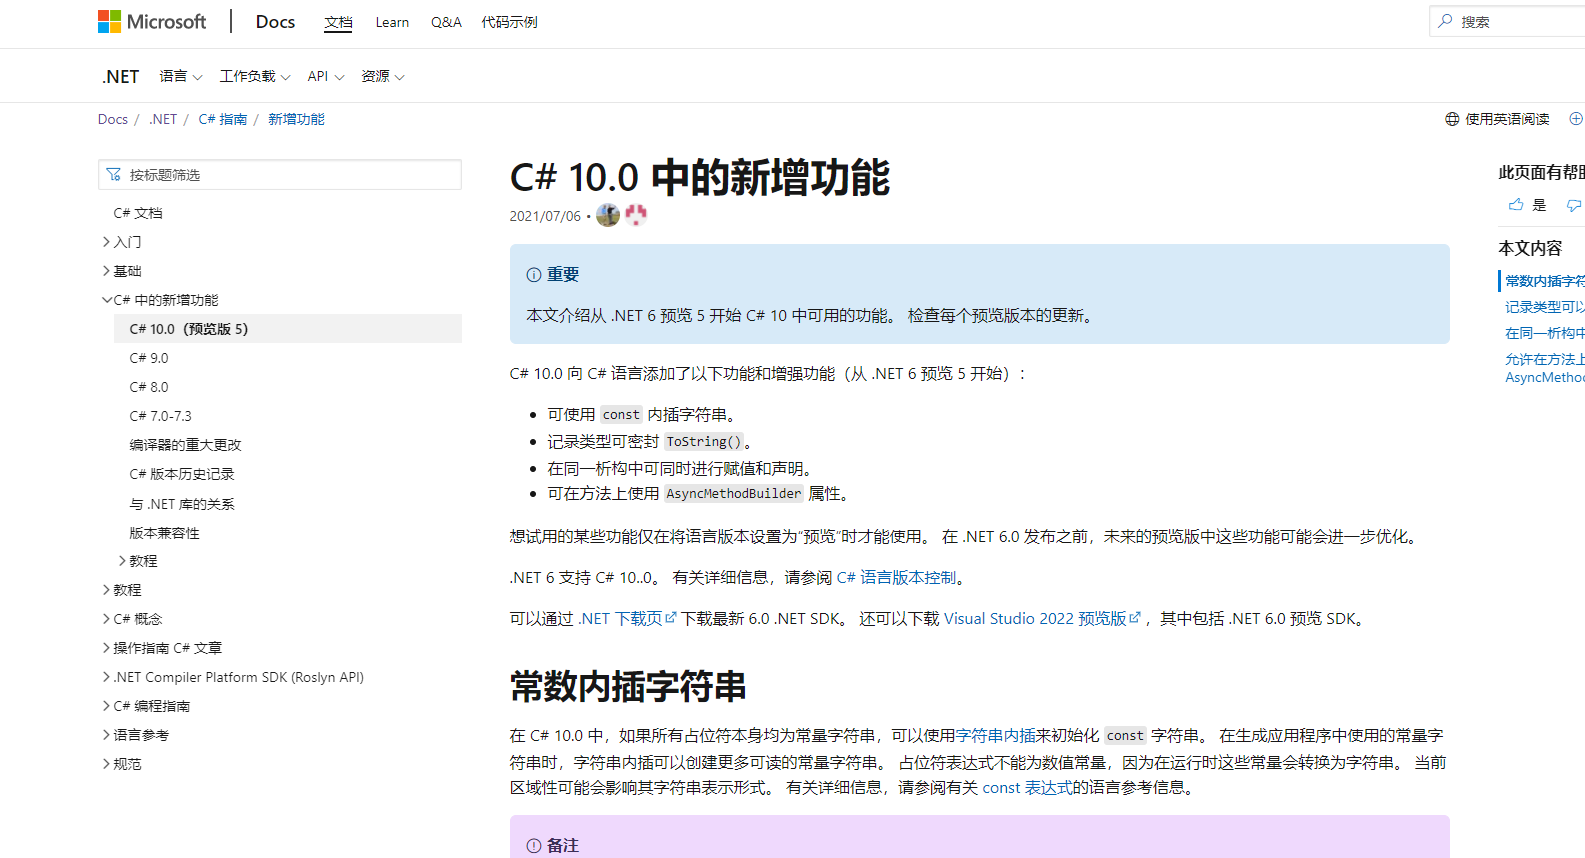Expand the nested 教程 node under new features
Screen dimensions: 1585x858
[122, 561]
